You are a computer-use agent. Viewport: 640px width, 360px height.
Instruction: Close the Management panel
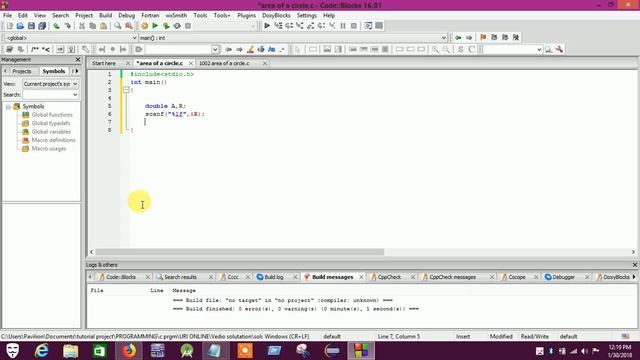click(x=78, y=60)
